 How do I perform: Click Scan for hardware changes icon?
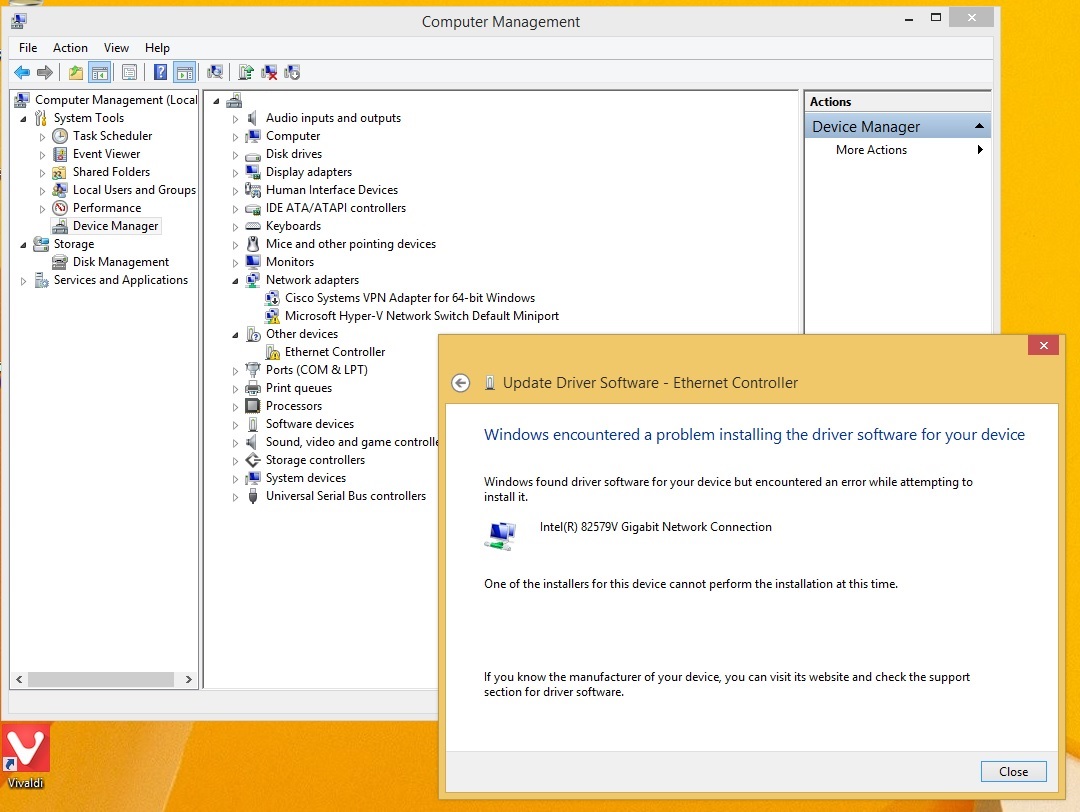click(x=215, y=72)
